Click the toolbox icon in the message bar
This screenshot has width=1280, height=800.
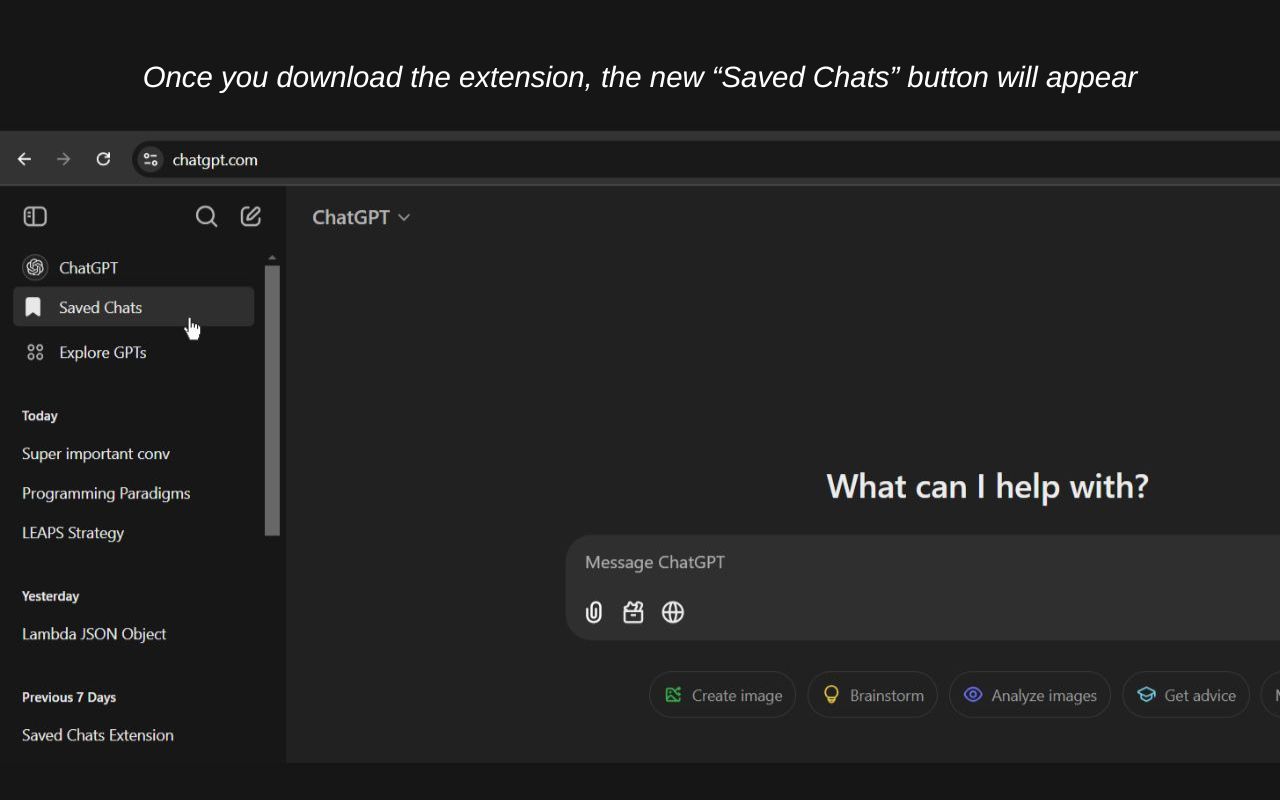(x=633, y=612)
